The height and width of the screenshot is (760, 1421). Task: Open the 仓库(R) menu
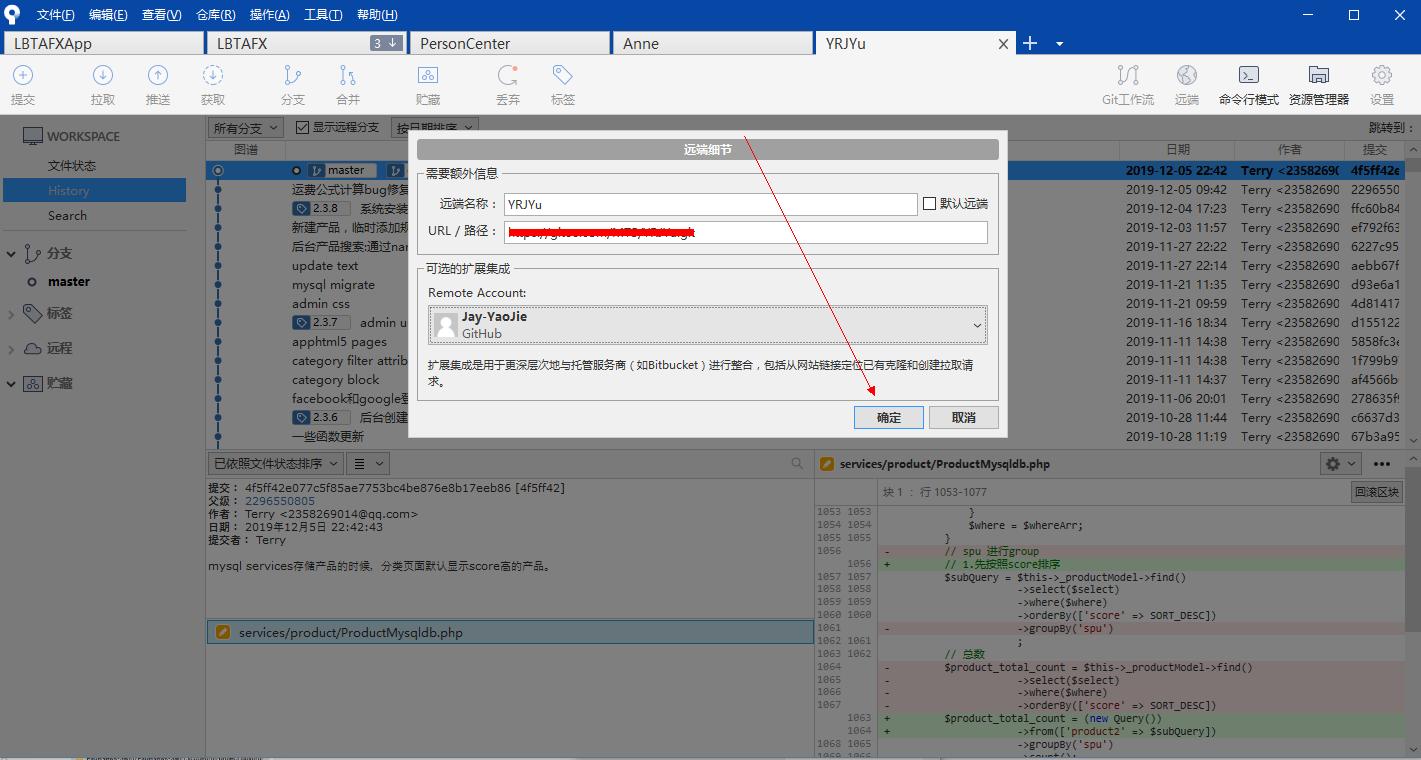click(216, 15)
